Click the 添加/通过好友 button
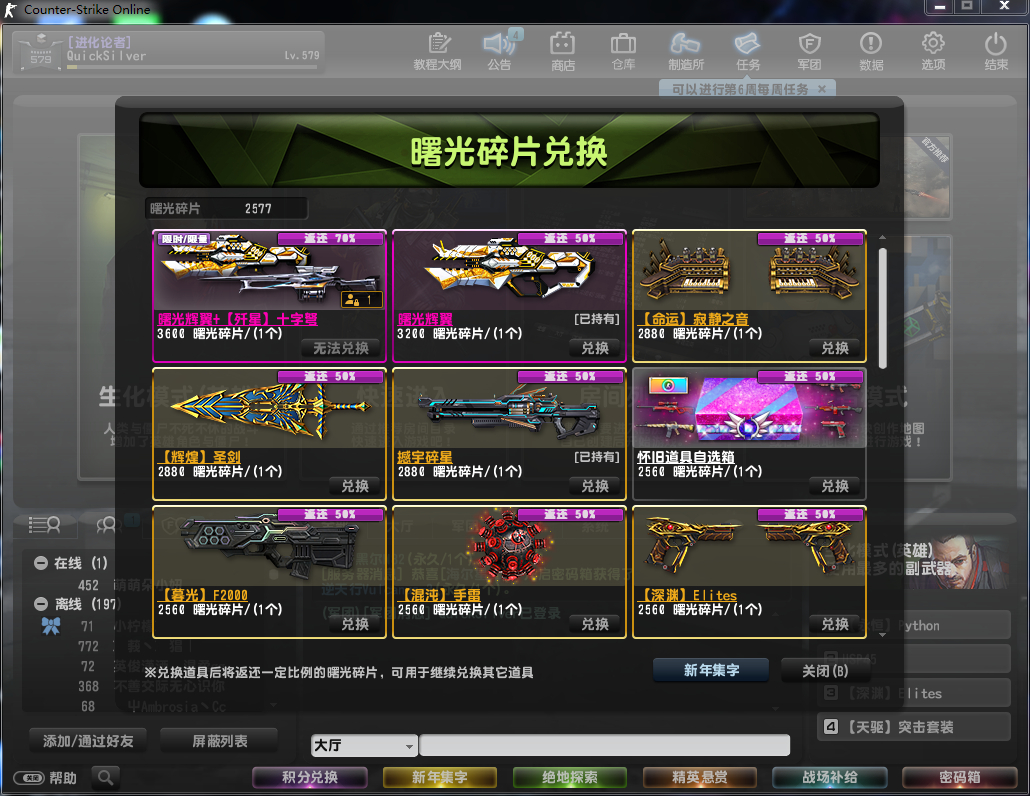Screen dimensions: 1030x796 [88, 741]
